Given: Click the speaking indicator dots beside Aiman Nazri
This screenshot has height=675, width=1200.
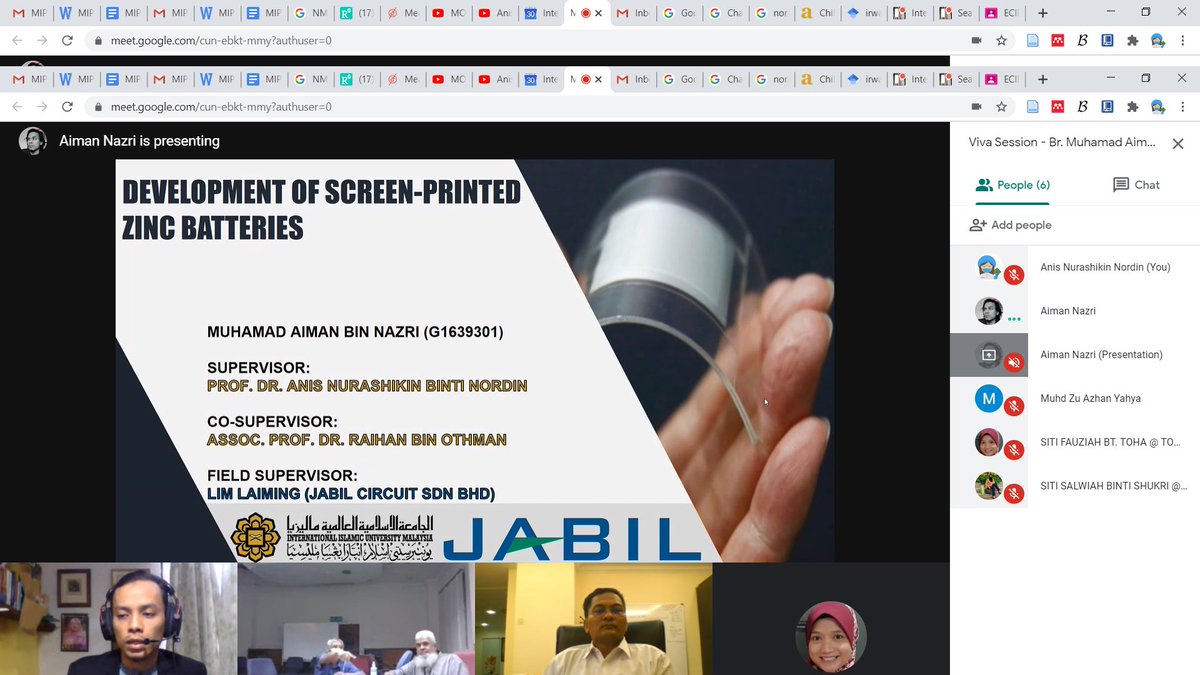Looking at the screenshot, I should coord(1014,319).
